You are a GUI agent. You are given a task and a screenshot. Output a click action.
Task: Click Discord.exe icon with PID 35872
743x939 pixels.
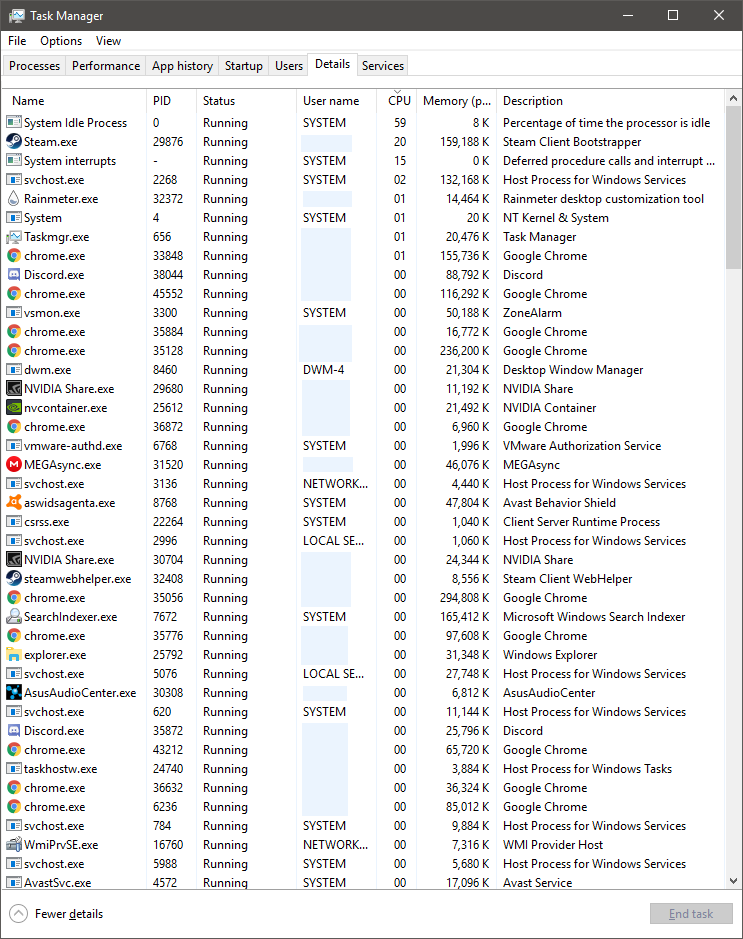click(x=14, y=731)
